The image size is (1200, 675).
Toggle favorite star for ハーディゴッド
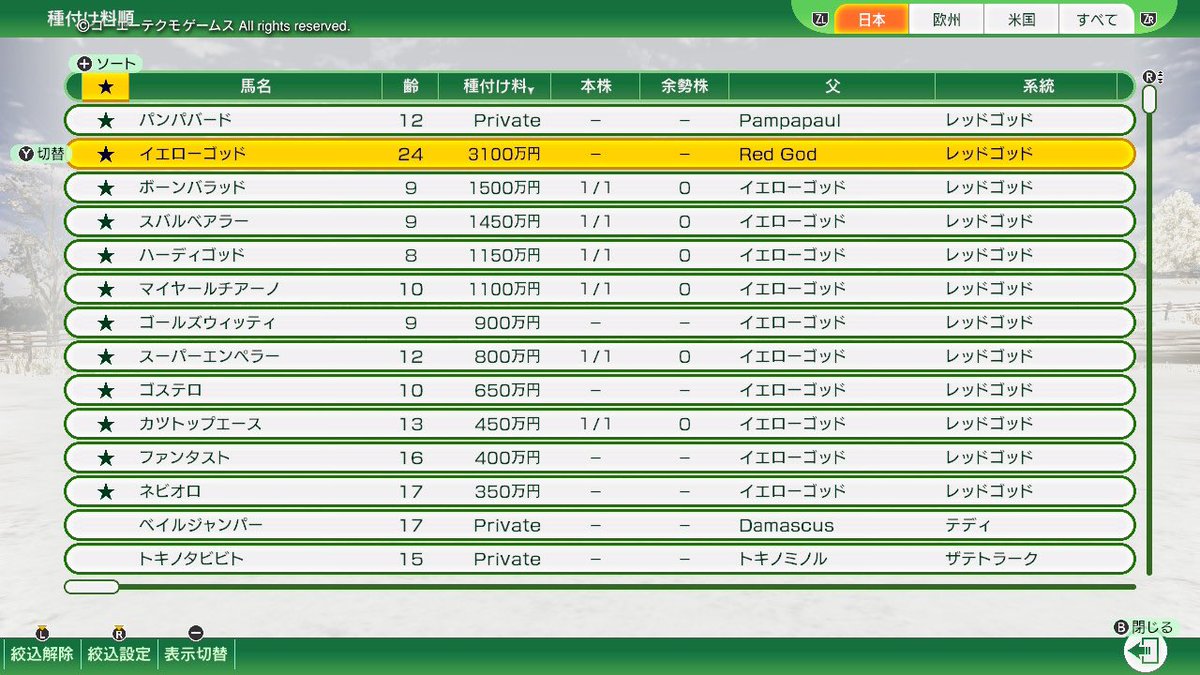[105, 255]
